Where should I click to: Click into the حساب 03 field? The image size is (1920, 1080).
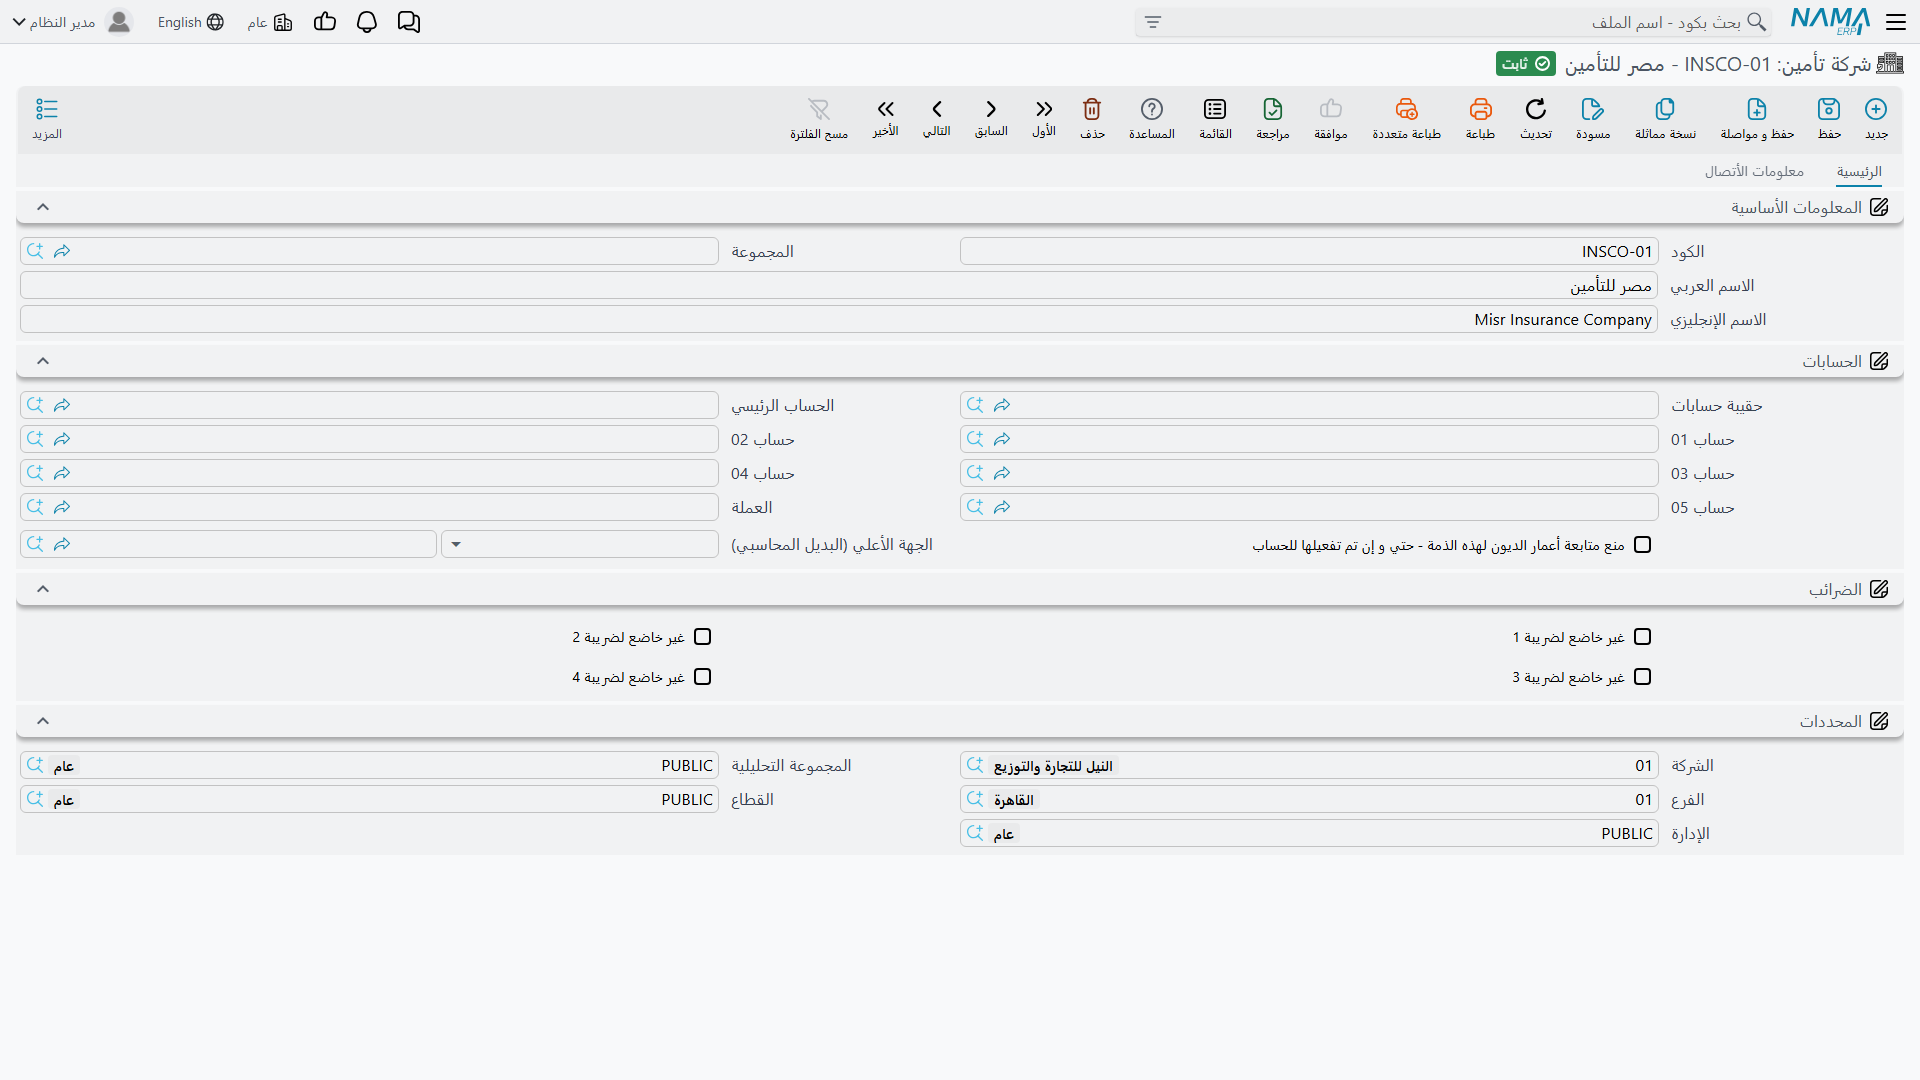tap(1309, 473)
